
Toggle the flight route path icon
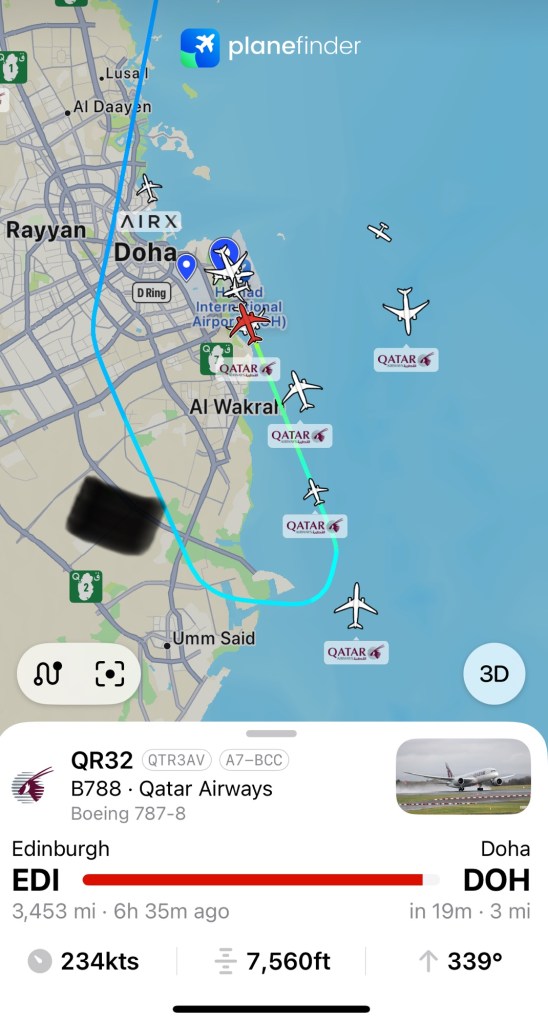[x=48, y=673]
